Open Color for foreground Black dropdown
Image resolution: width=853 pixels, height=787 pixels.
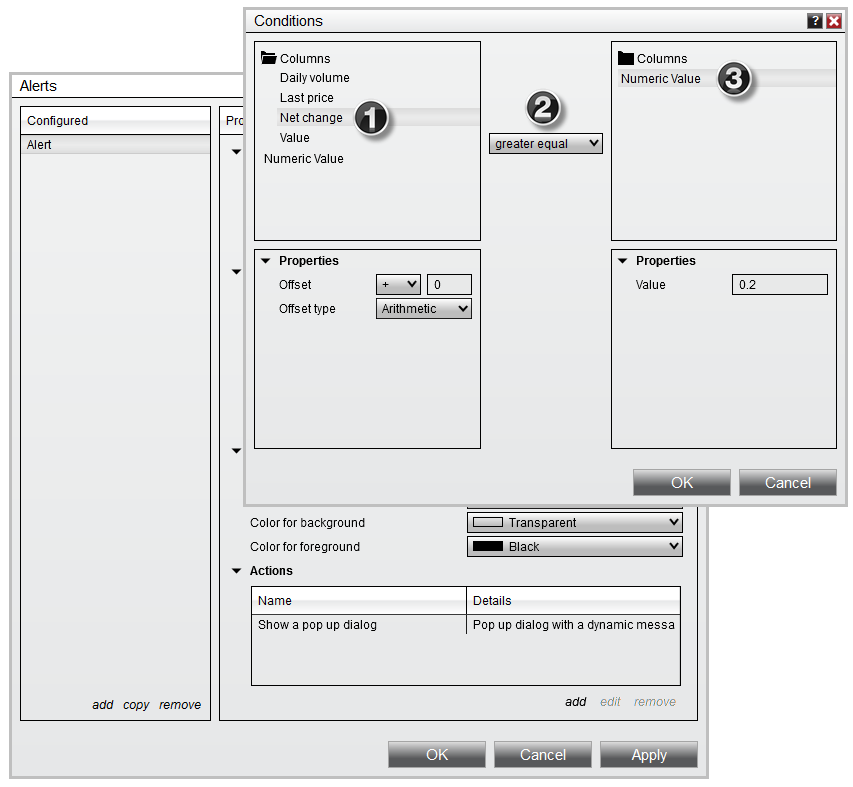point(574,547)
